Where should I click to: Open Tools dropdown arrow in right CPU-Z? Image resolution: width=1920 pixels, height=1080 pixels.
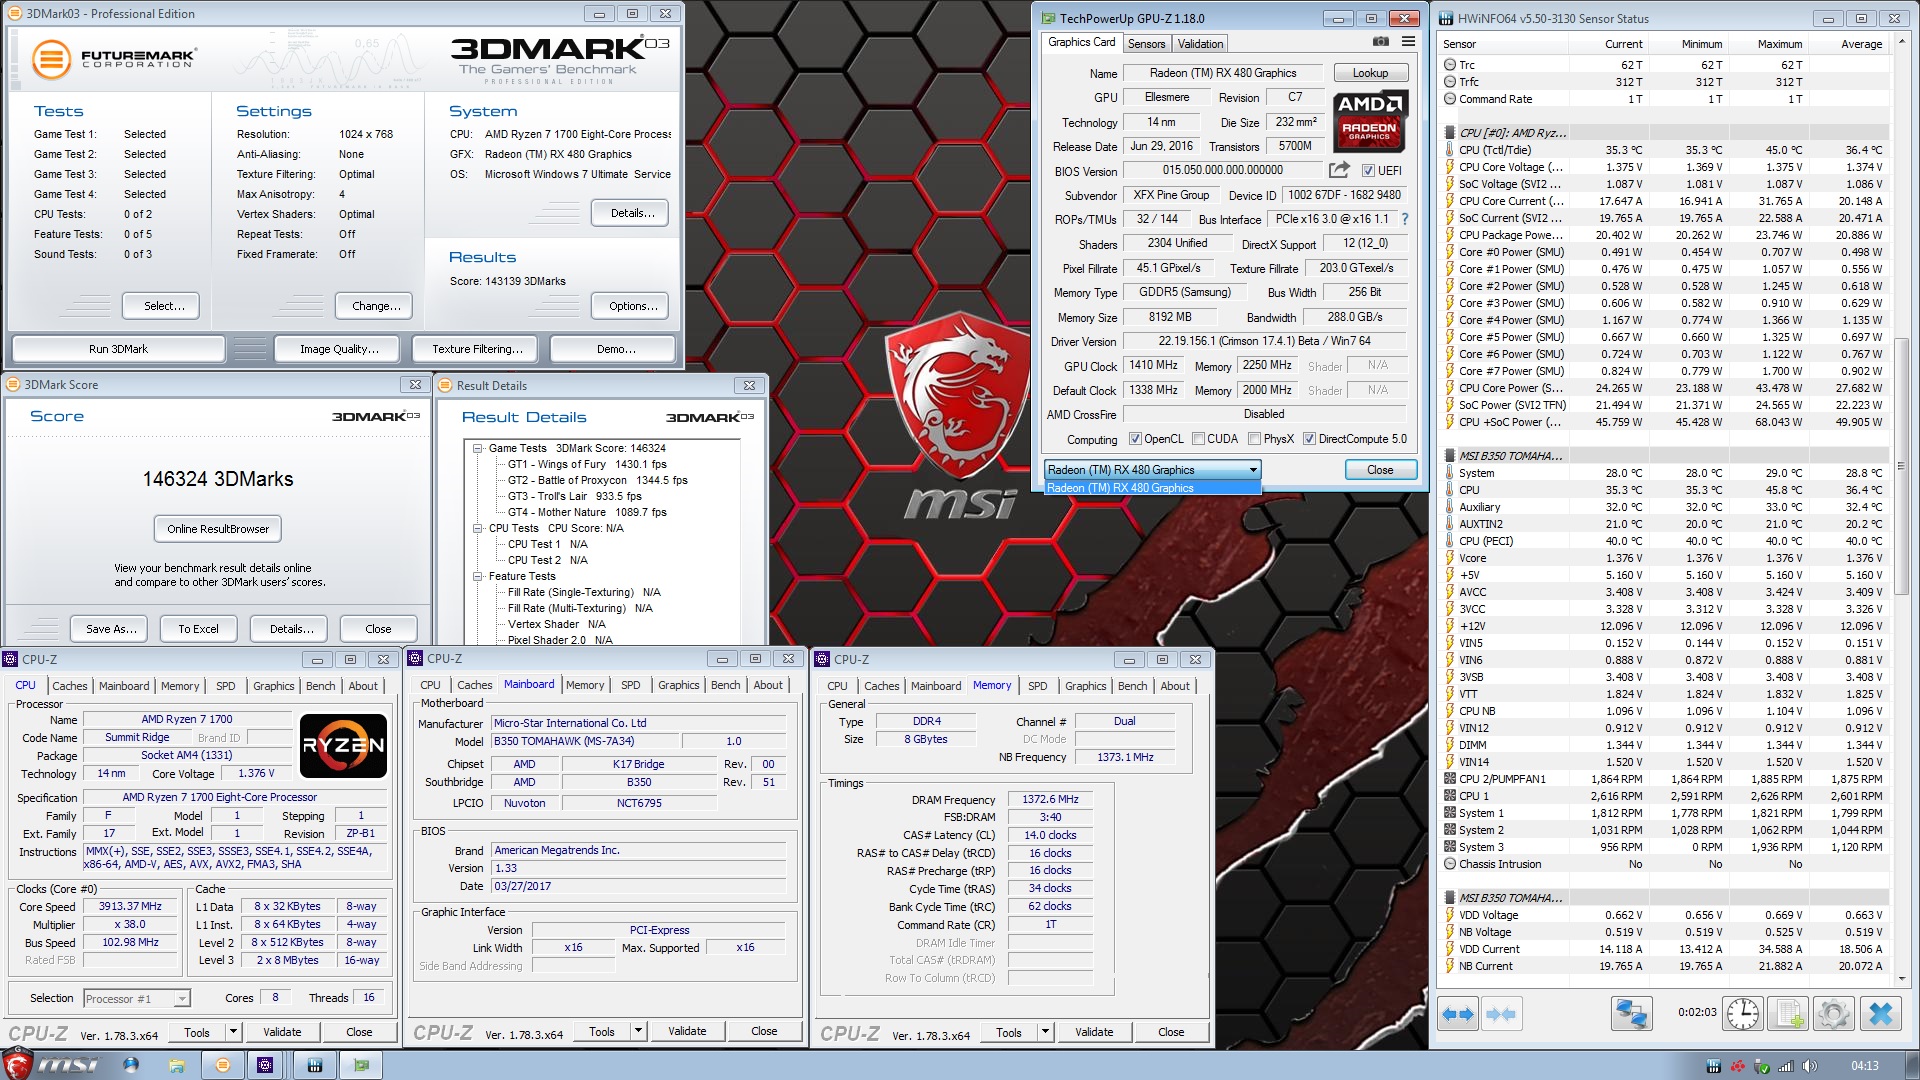coord(1045,1031)
